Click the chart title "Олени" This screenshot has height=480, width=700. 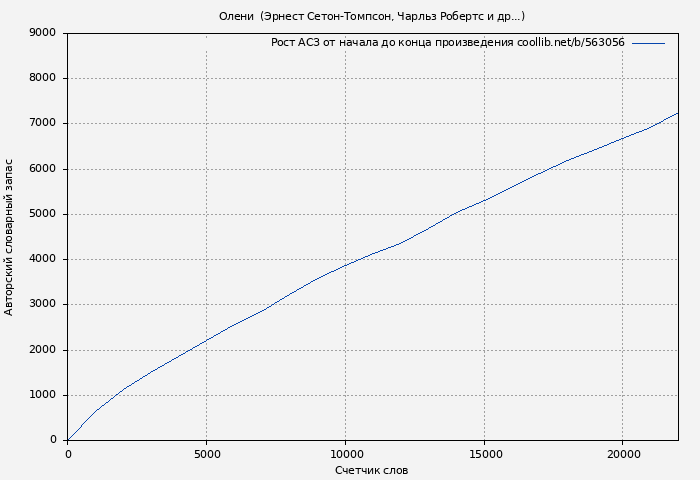click(371, 16)
